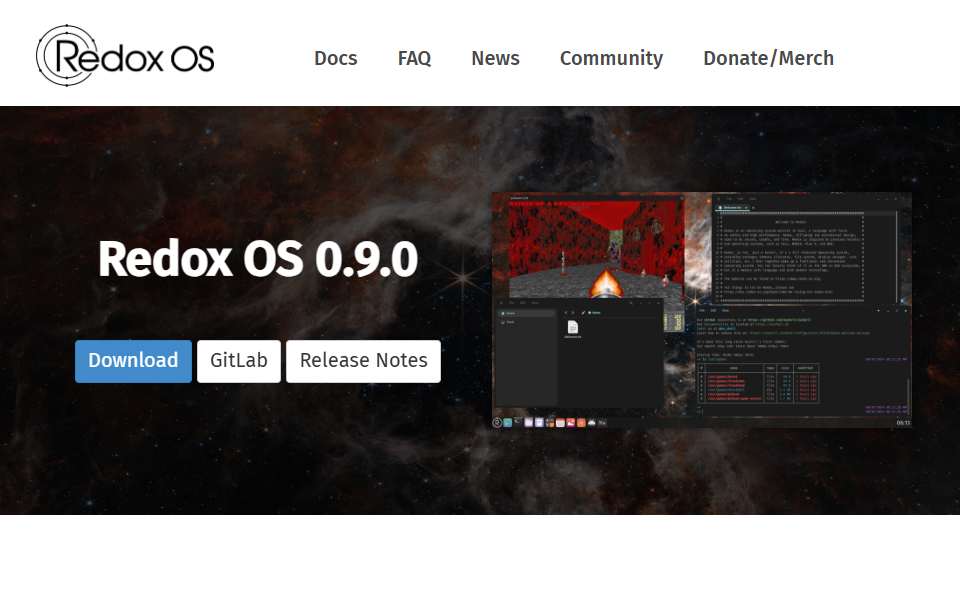Open the Donate/Merch page
This screenshot has height=600, width=960.
point(768,58)
